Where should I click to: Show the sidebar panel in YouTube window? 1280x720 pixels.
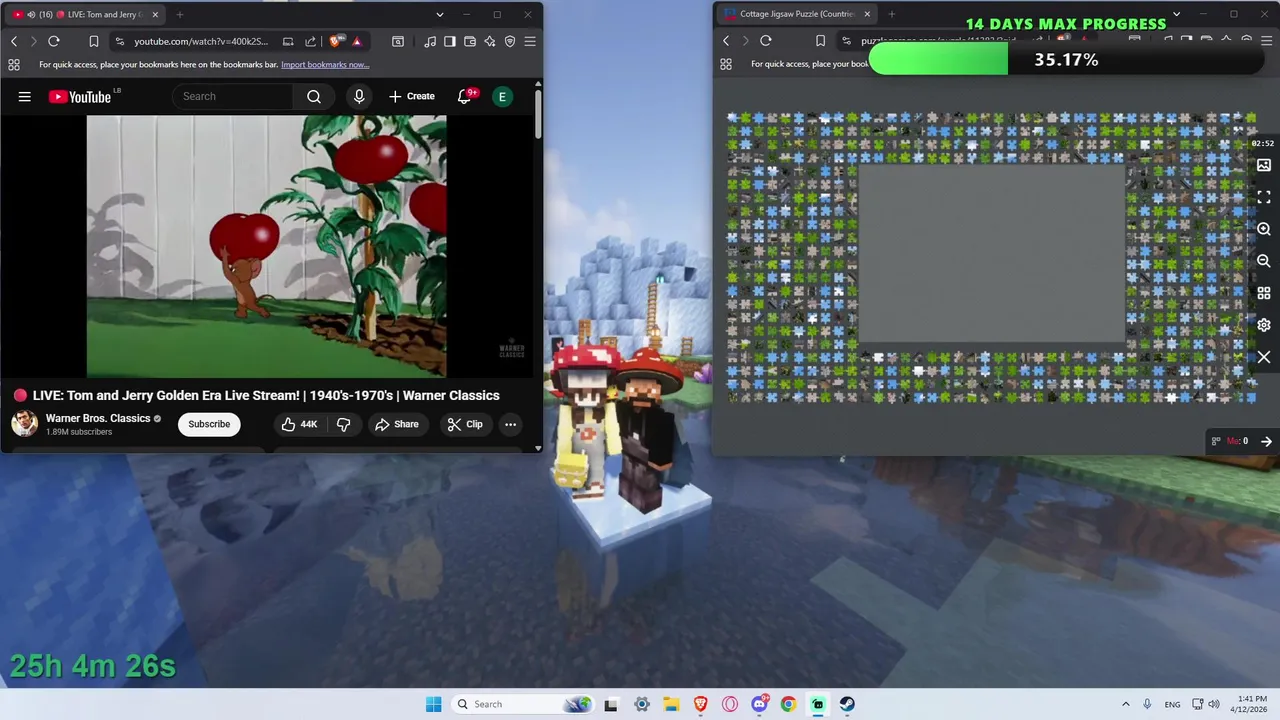tap(450, 41)
